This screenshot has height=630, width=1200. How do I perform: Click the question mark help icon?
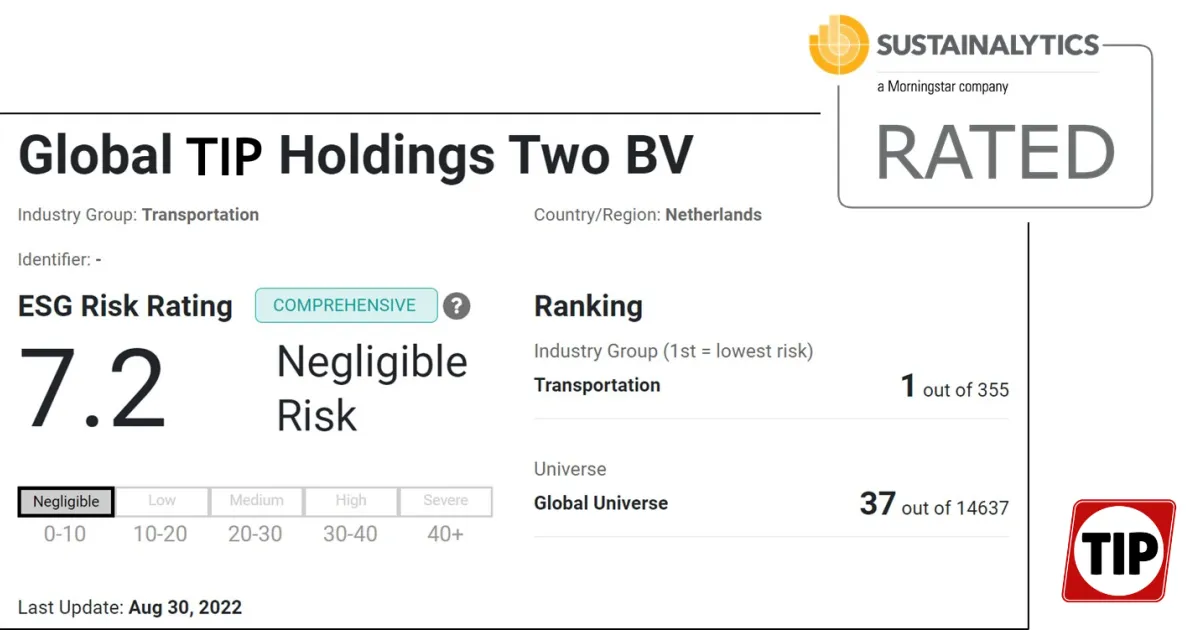click(457, 306)
